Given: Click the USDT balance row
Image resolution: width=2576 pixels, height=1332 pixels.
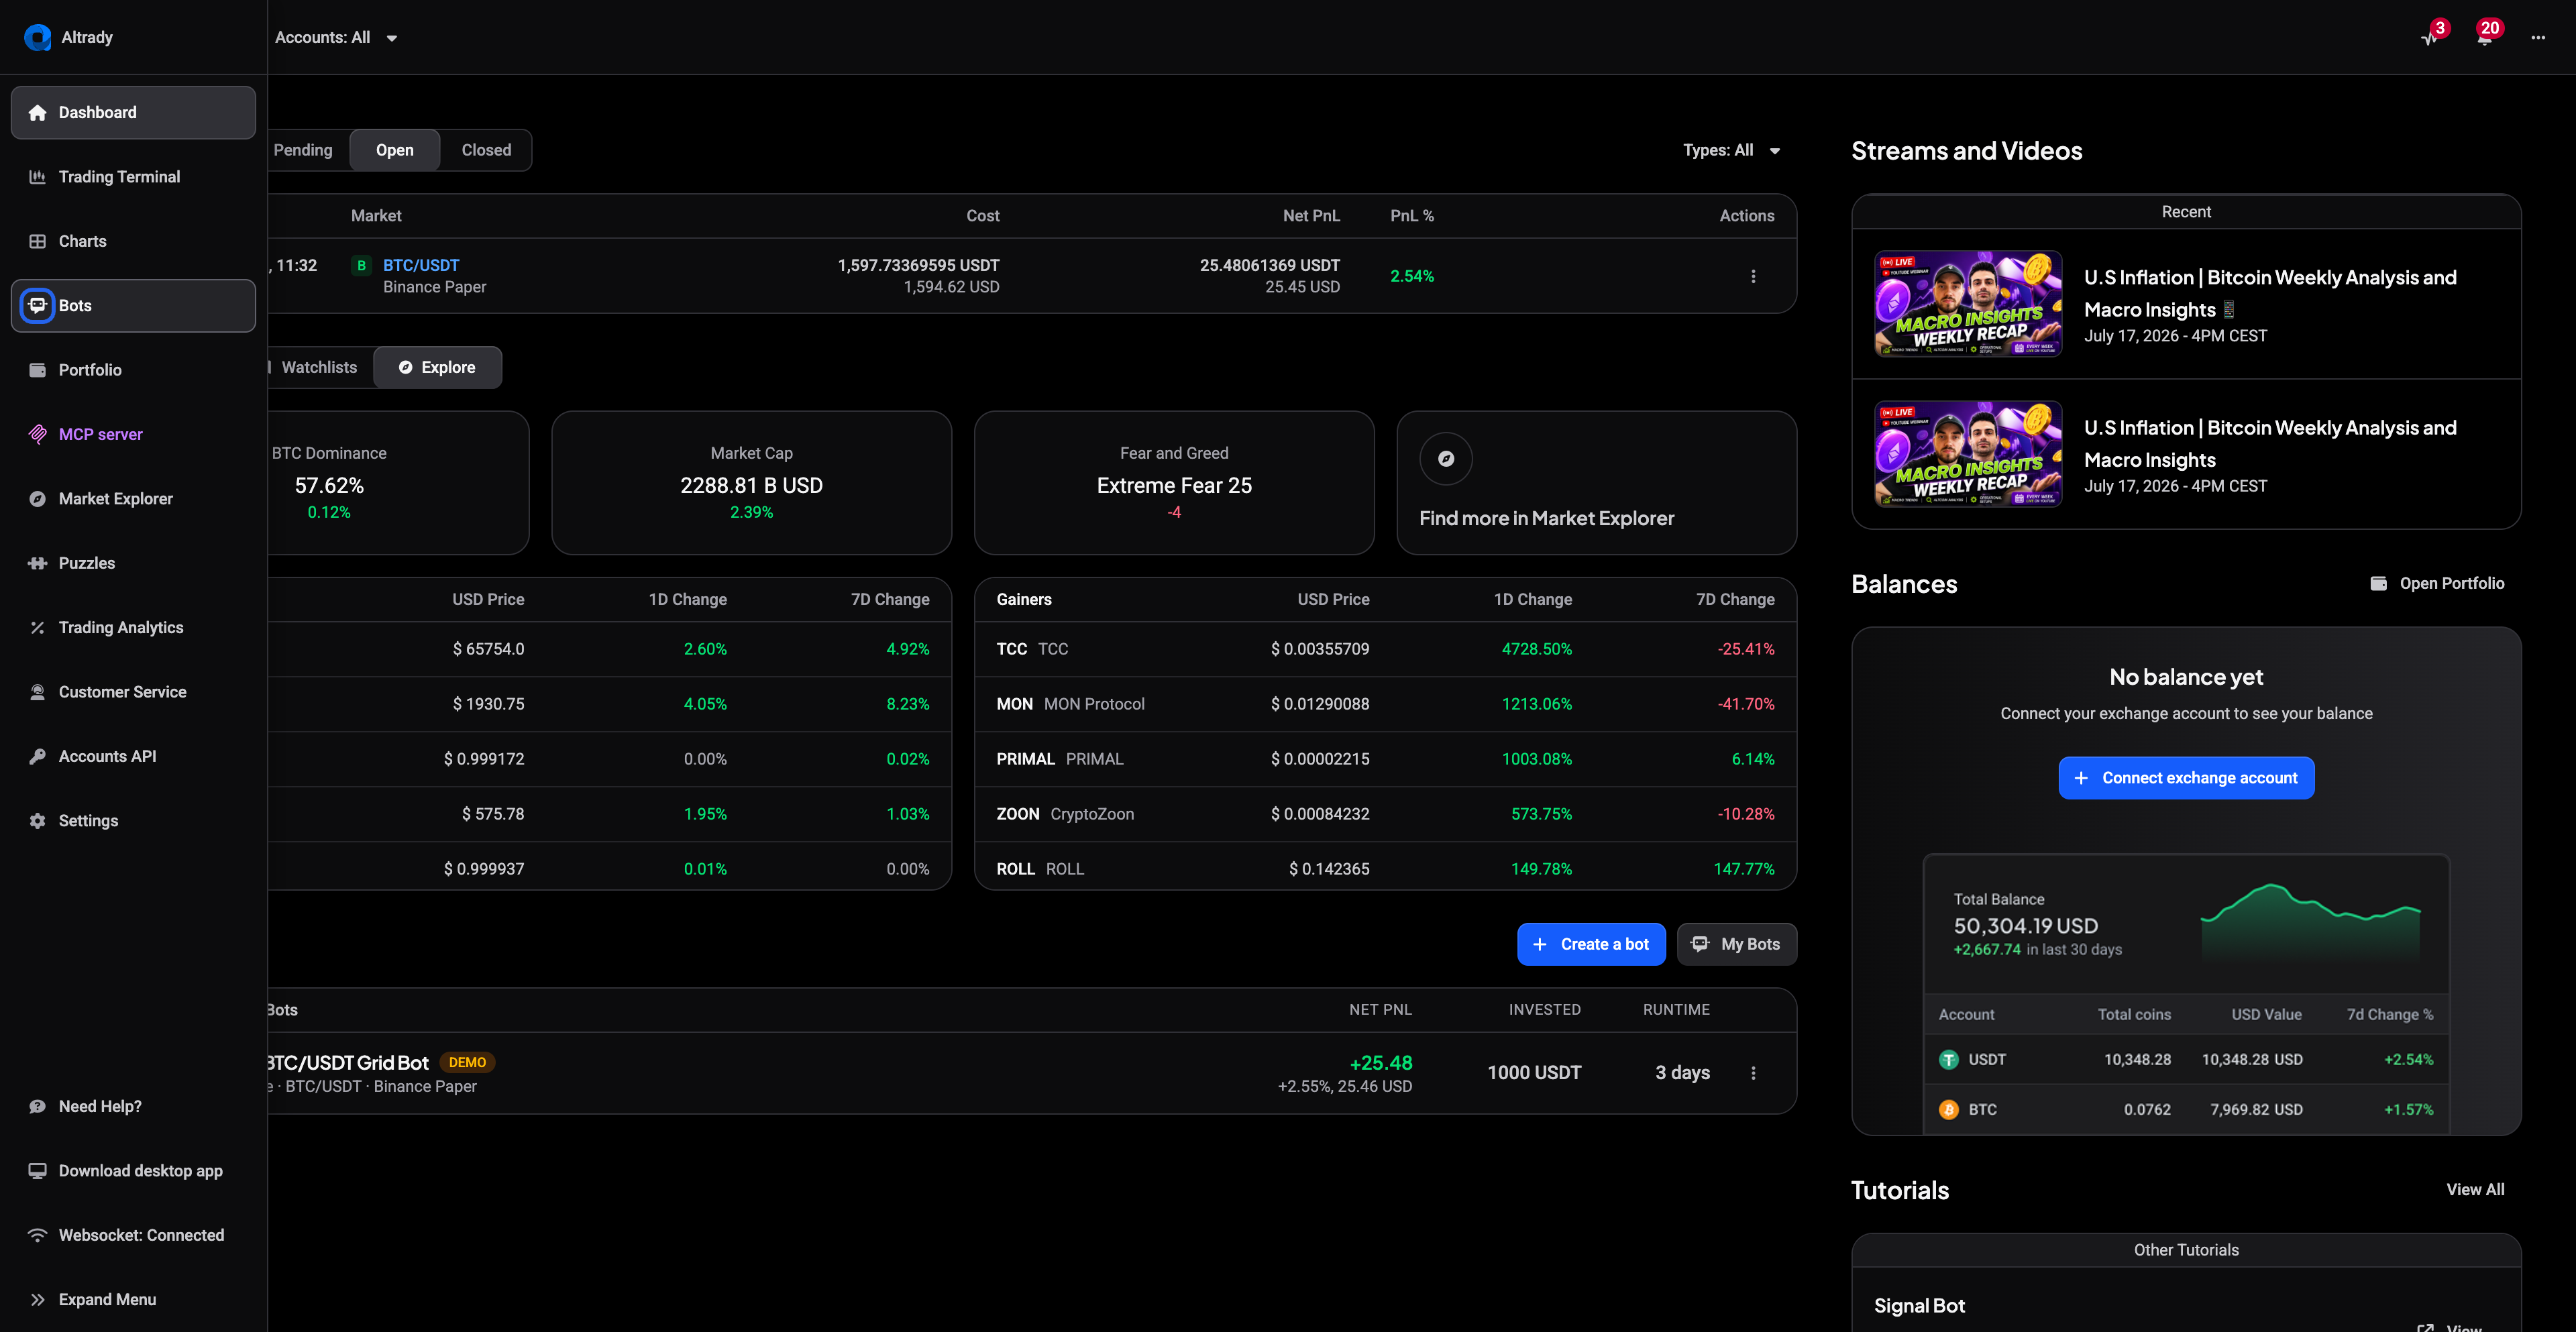Looking at the screenshot, I should pos(2186,1059).
